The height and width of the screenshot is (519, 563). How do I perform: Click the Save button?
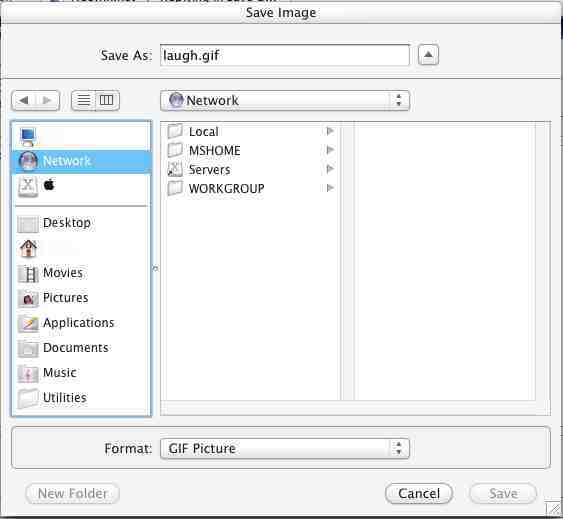pyautogui.click(x=503, y=493)
